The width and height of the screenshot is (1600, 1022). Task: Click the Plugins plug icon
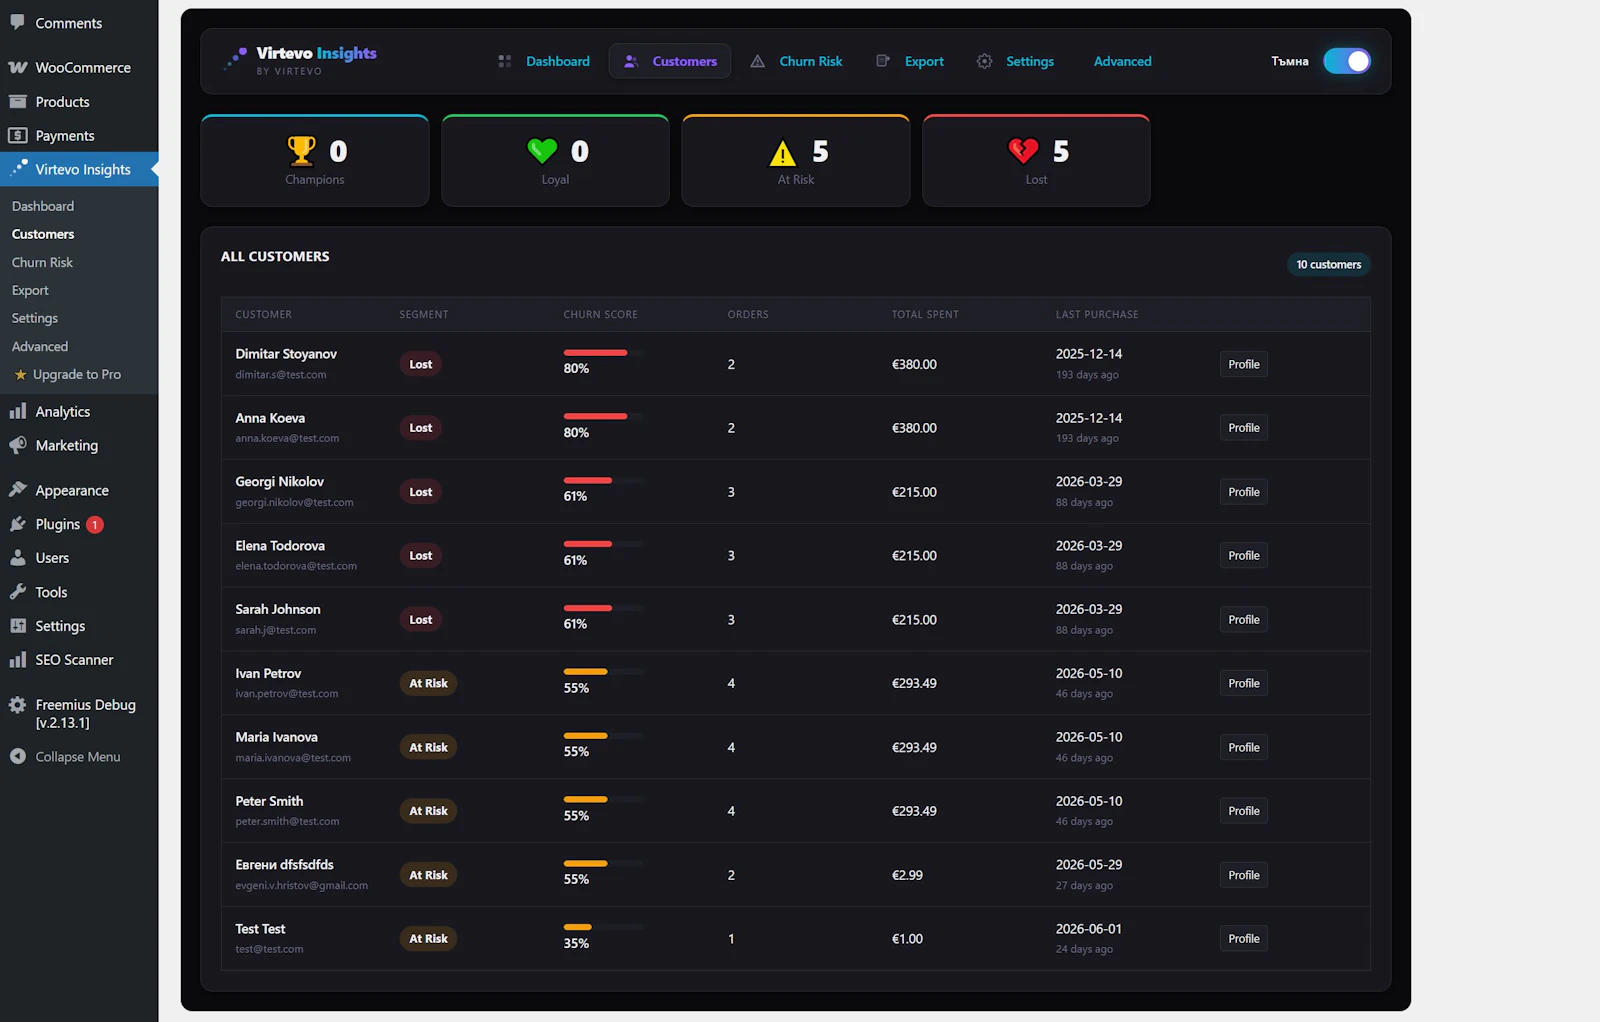coord(17,524)
